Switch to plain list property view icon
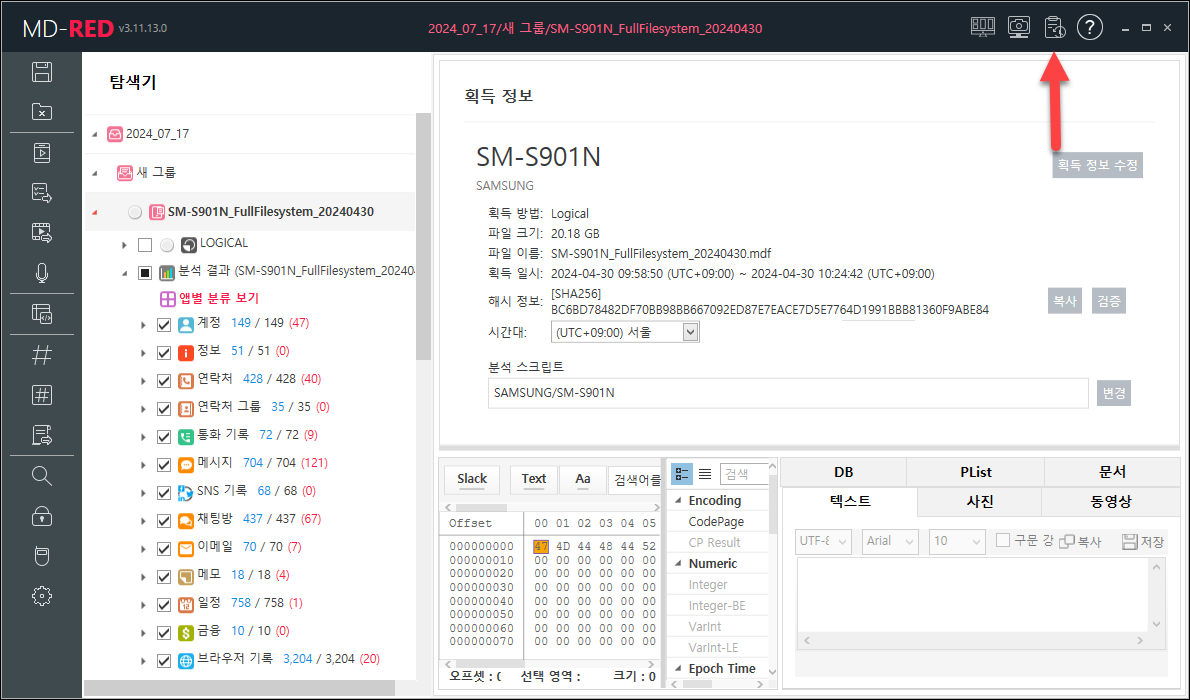The width and height of the screenshot is (1190, 700). point(705,475)
